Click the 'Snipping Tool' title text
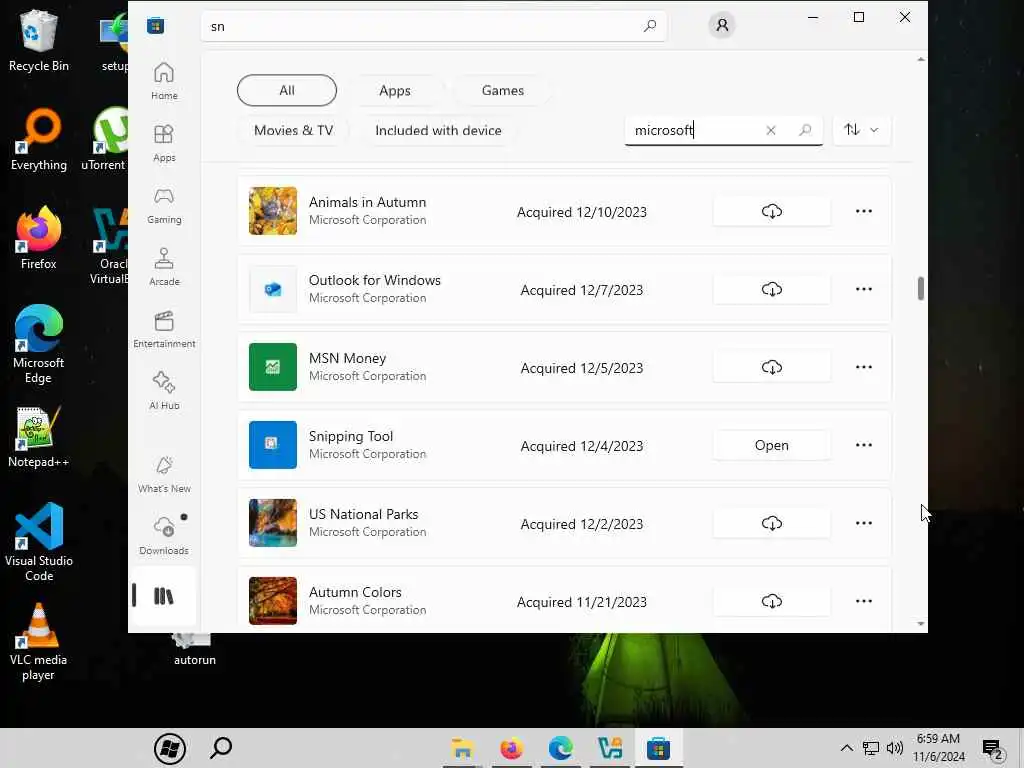 (351, 436)
